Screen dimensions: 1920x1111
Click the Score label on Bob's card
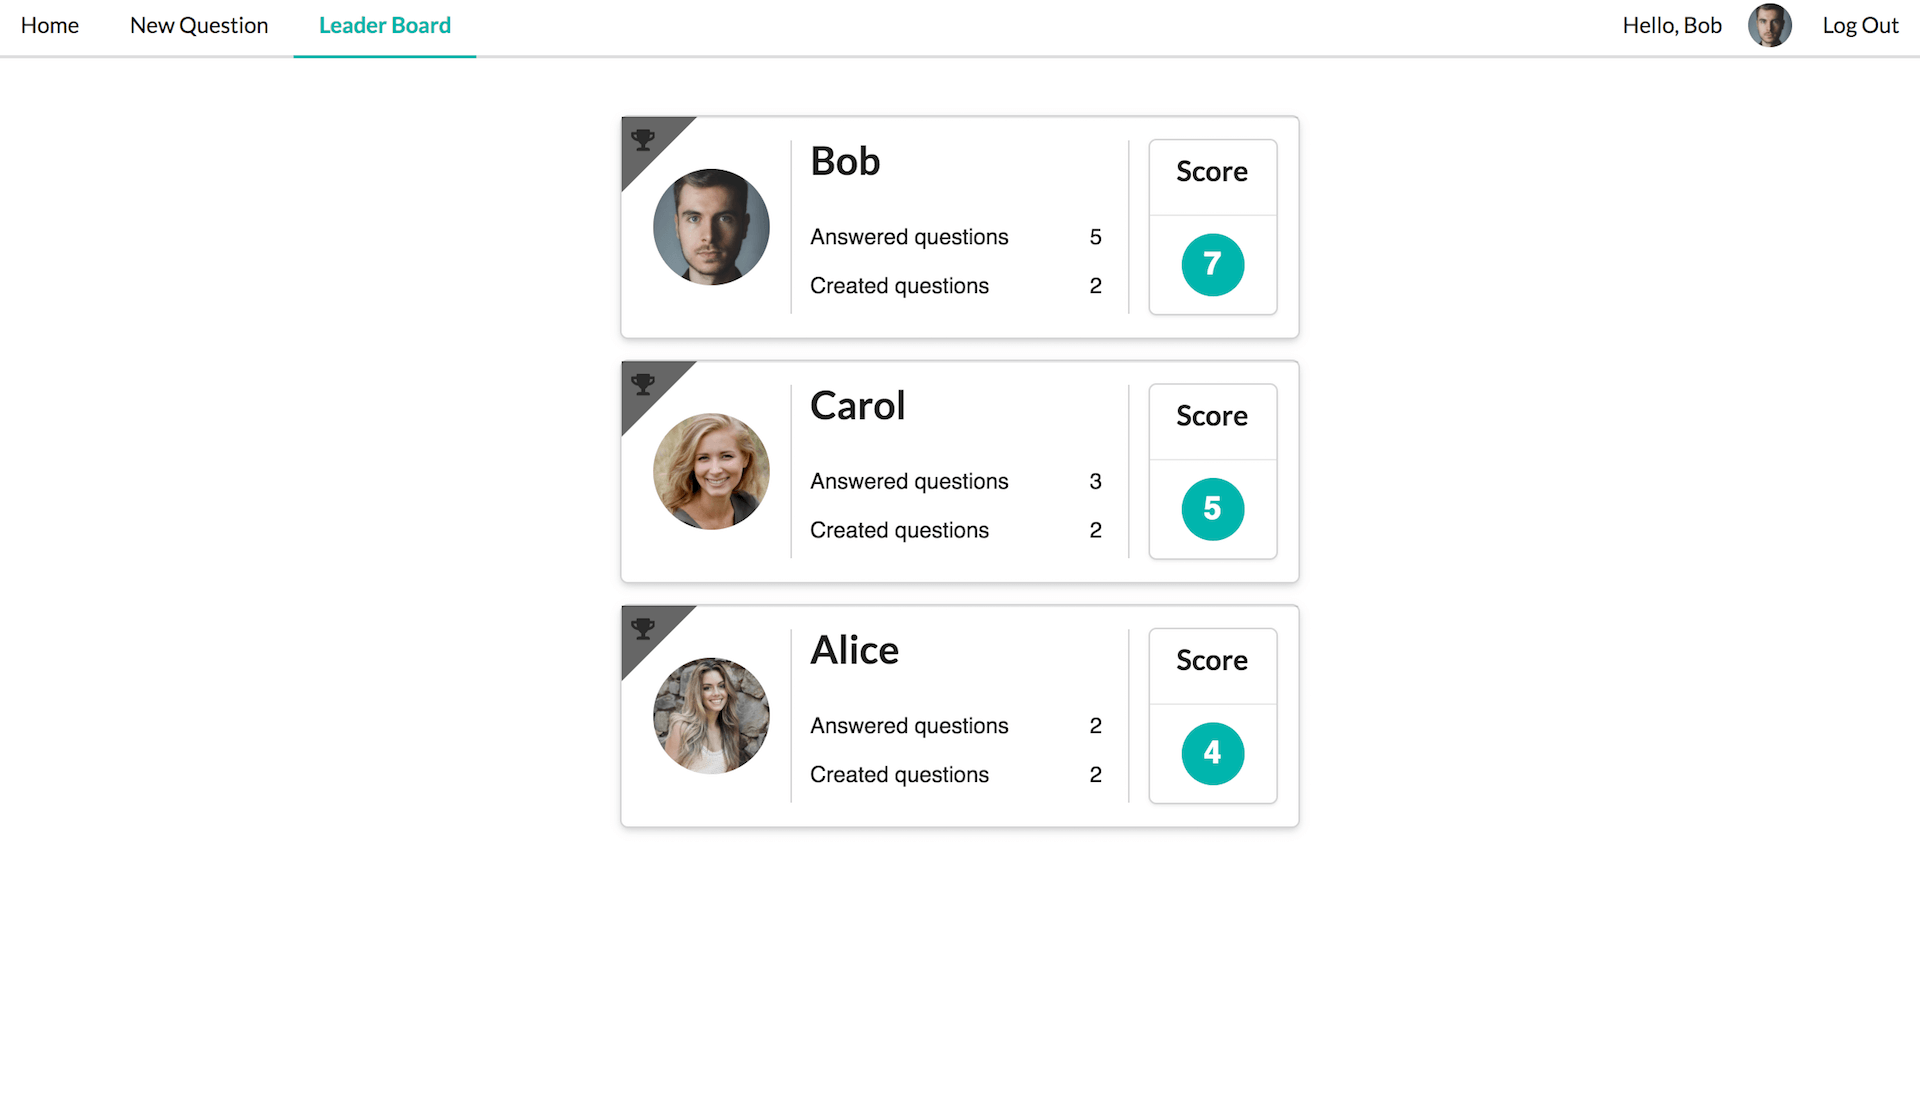click(1211, 172)
